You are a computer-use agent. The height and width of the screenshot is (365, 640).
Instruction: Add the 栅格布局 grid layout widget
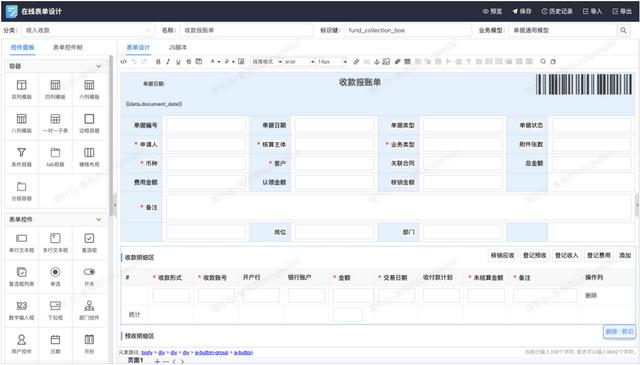tap(89, 157)
